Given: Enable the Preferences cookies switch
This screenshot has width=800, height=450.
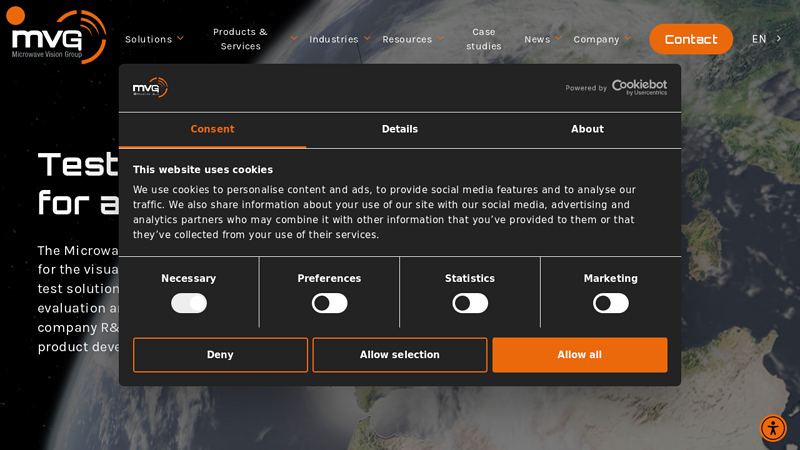Looking at the screenshot, I should pyautogui.click(x=330, y=303).
